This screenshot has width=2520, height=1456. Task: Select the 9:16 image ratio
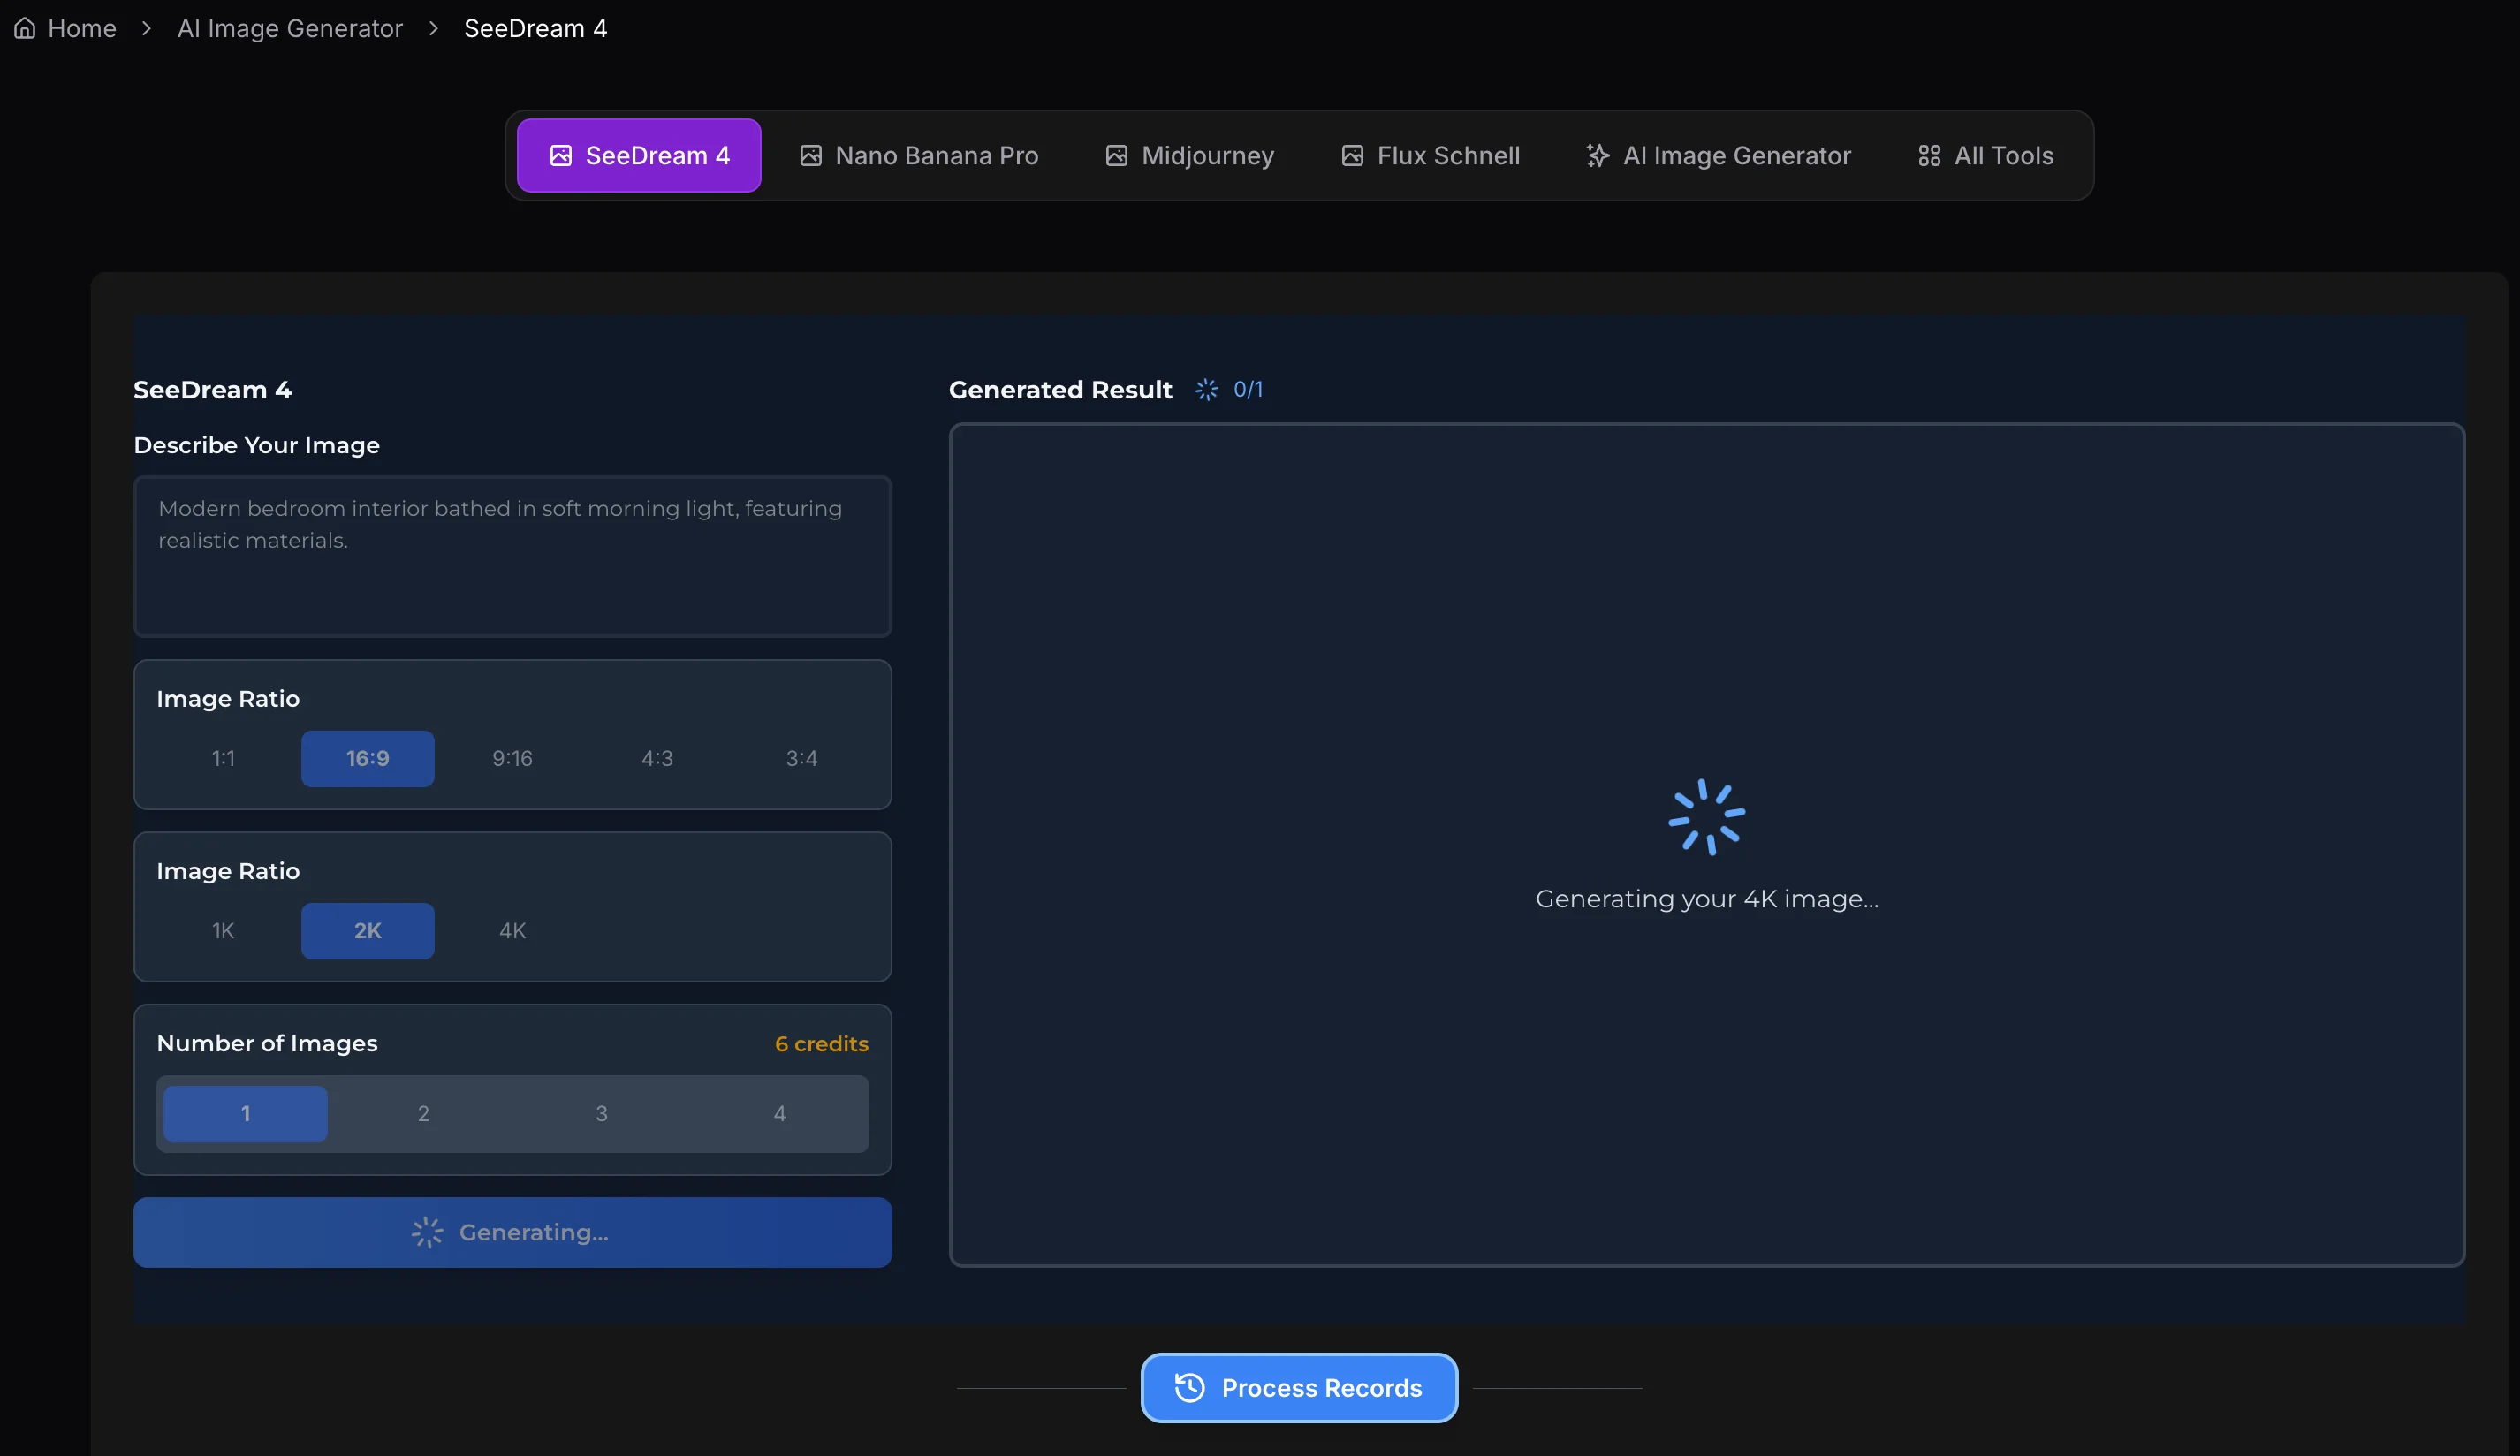(x=512, y=758)
